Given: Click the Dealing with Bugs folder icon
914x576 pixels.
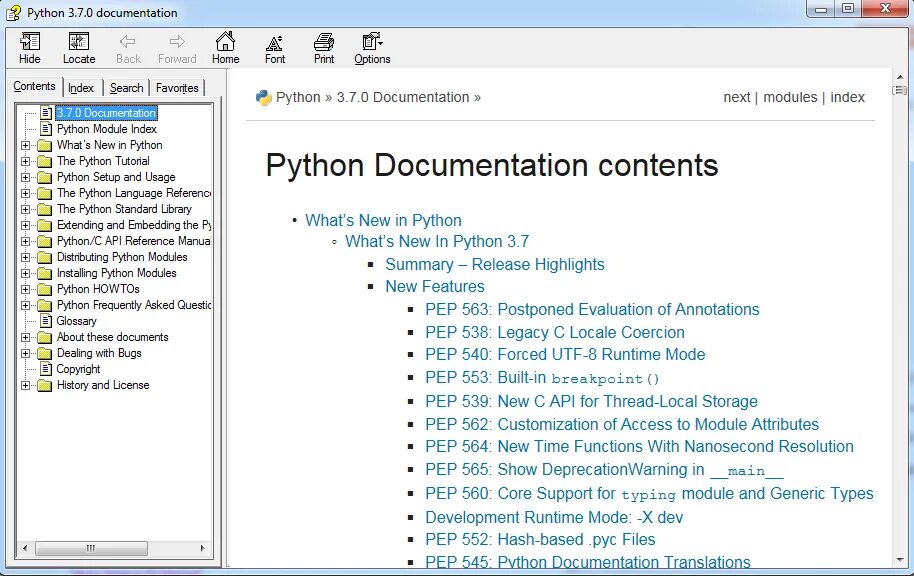Looking at the screenshot, I should [x=45, y=353].
